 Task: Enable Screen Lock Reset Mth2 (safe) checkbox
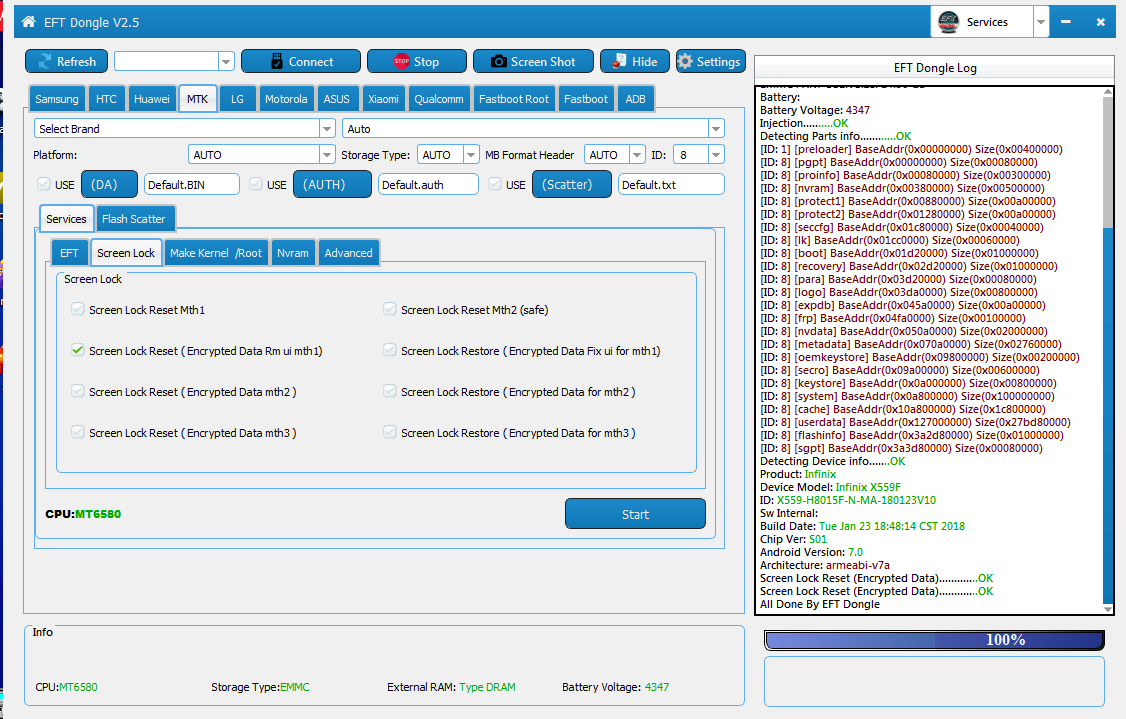[390, 310]
